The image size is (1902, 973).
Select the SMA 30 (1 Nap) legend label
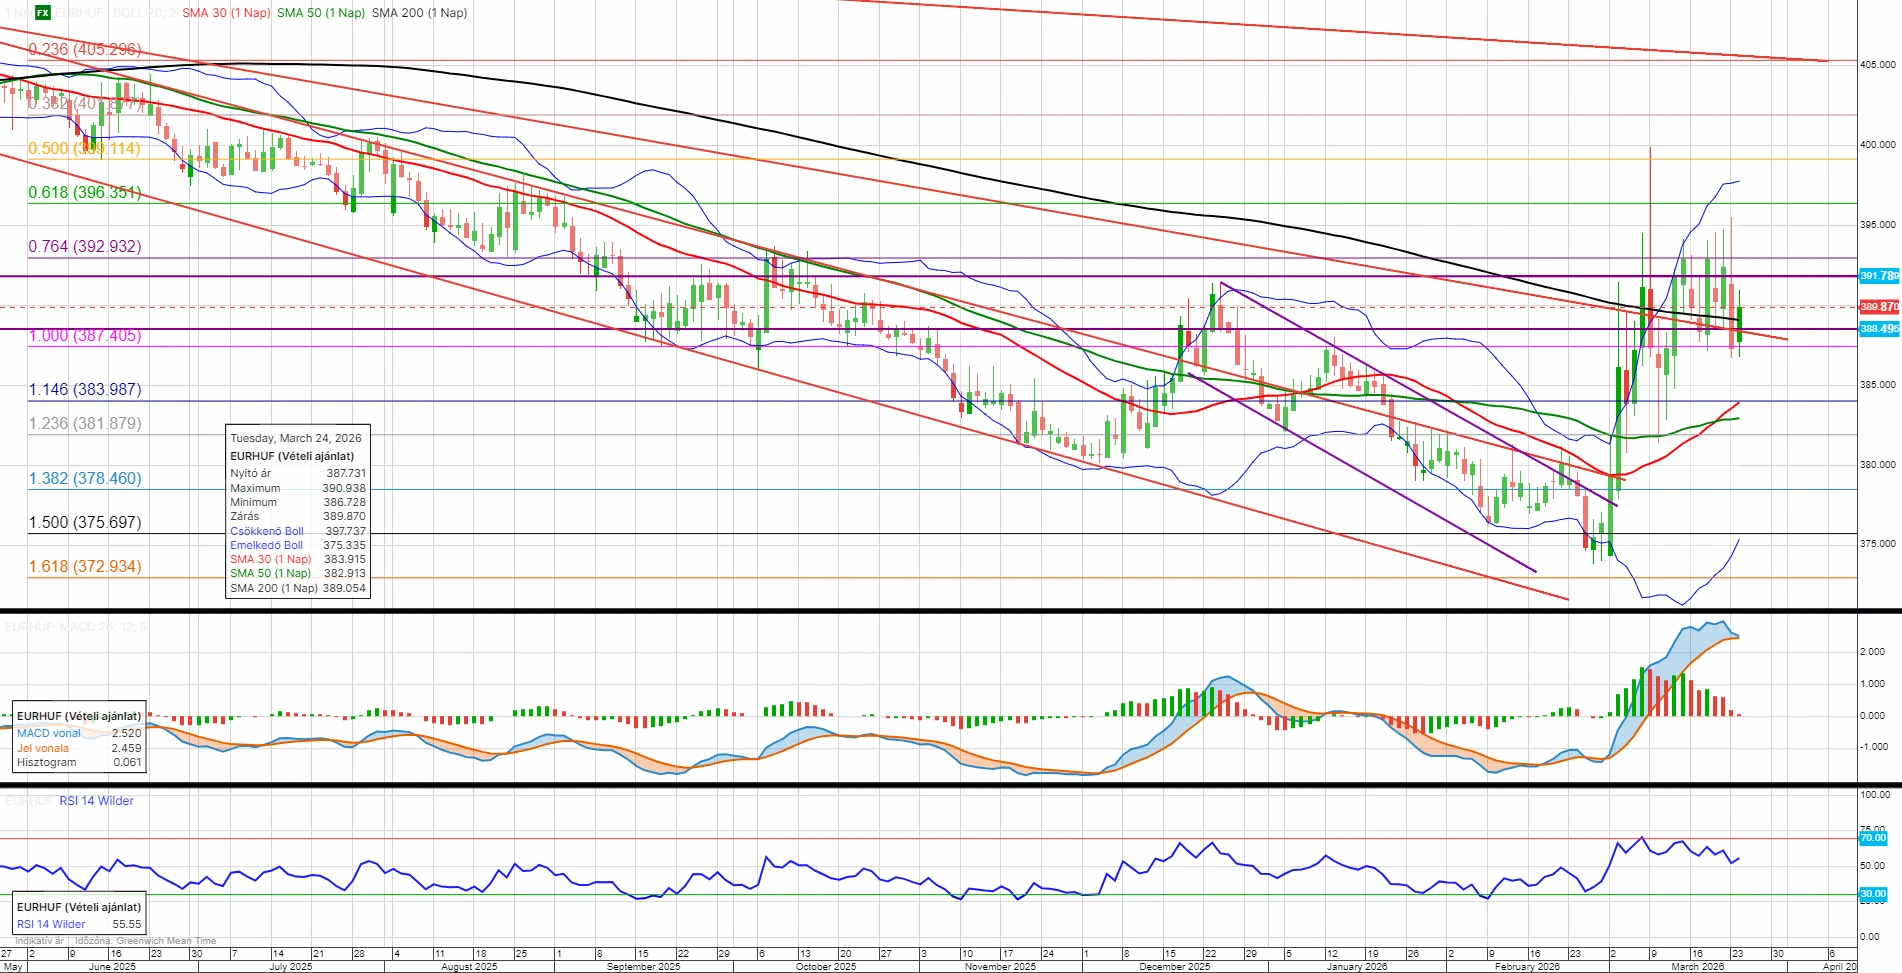click(226, 13)
